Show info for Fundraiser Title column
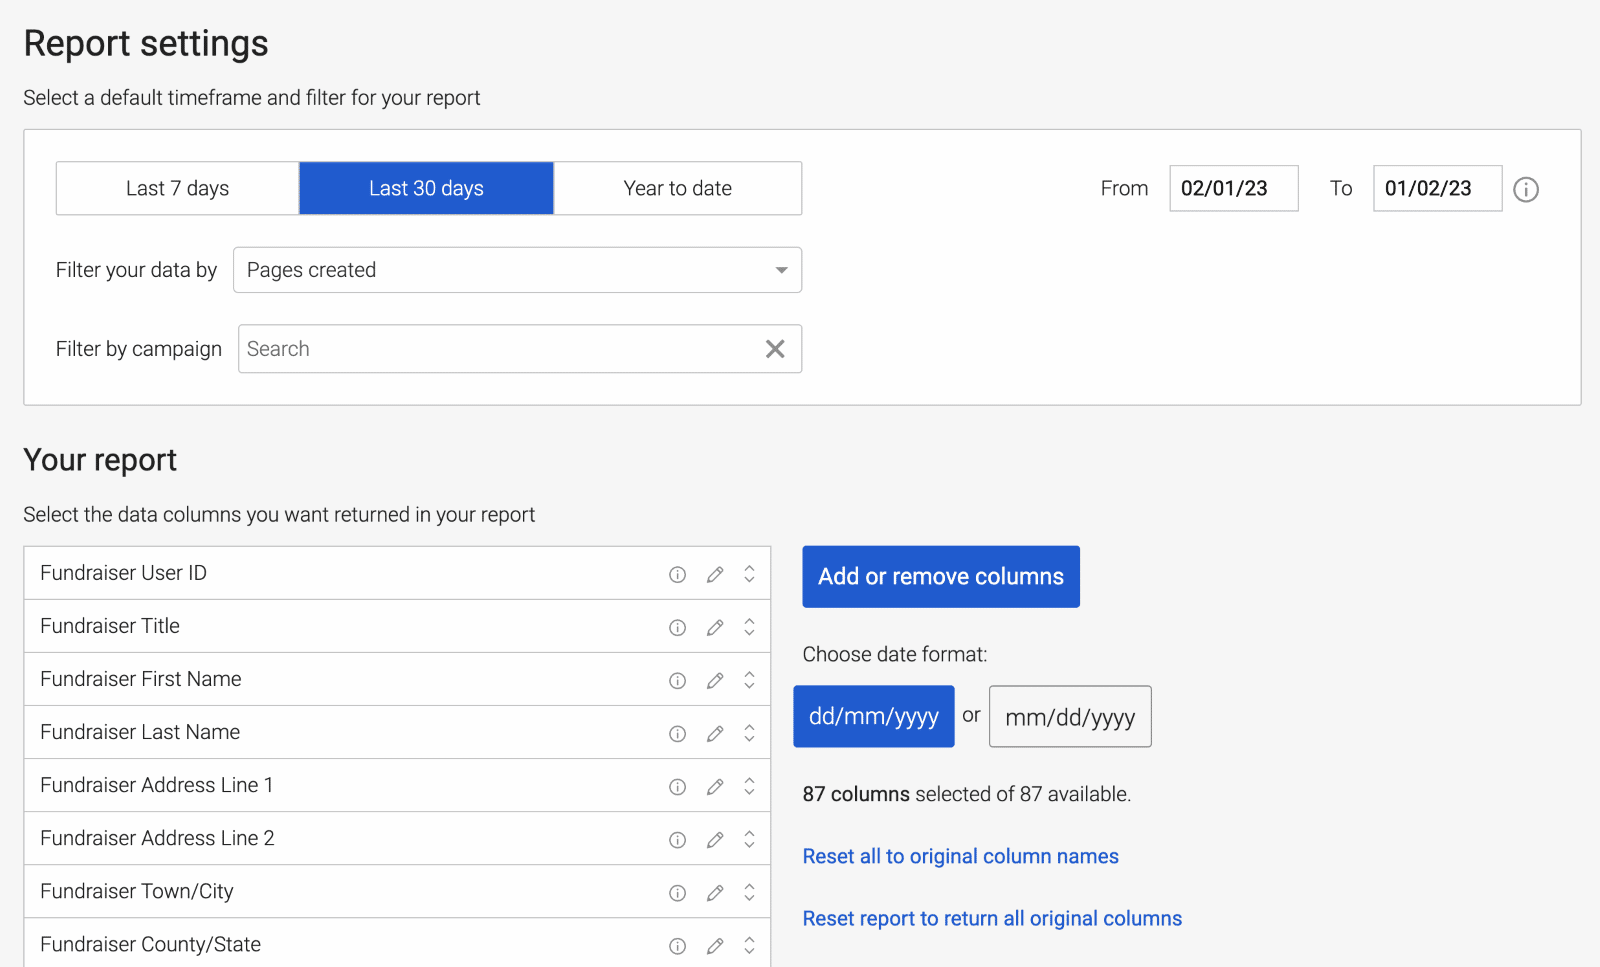Image resolution: width=1600 pixels, height=967 pixels. point(677,627)
